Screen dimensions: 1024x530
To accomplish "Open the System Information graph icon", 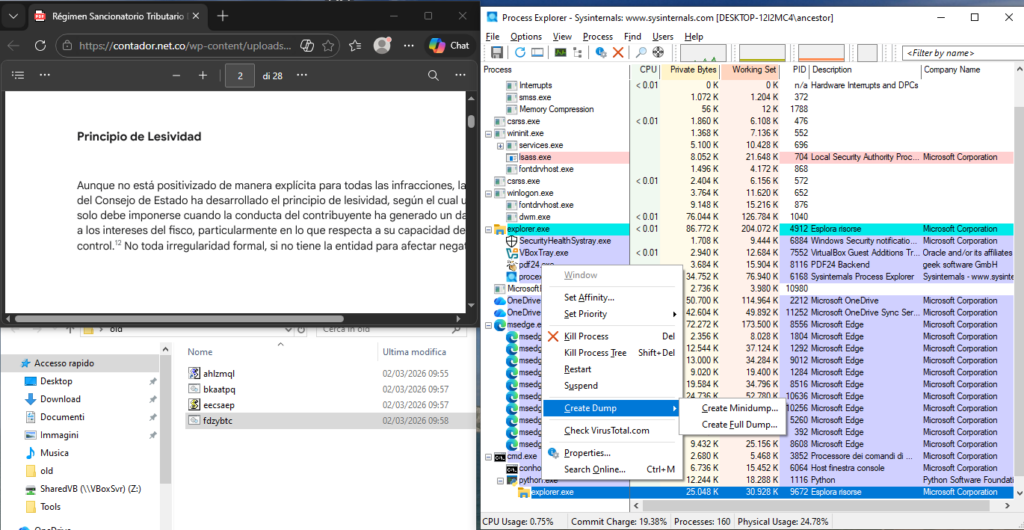I will point(561,52).
